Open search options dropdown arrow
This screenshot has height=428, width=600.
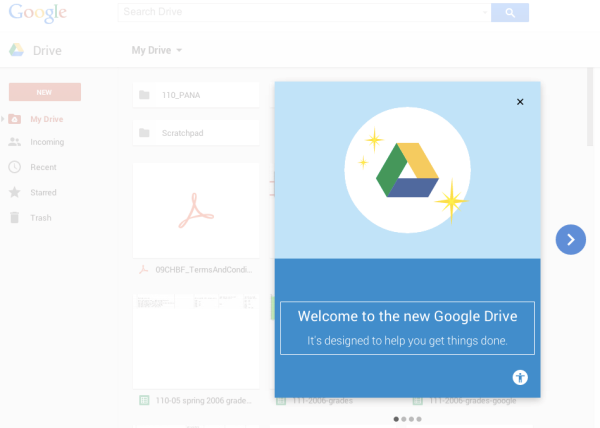click(x=485, y=13)
